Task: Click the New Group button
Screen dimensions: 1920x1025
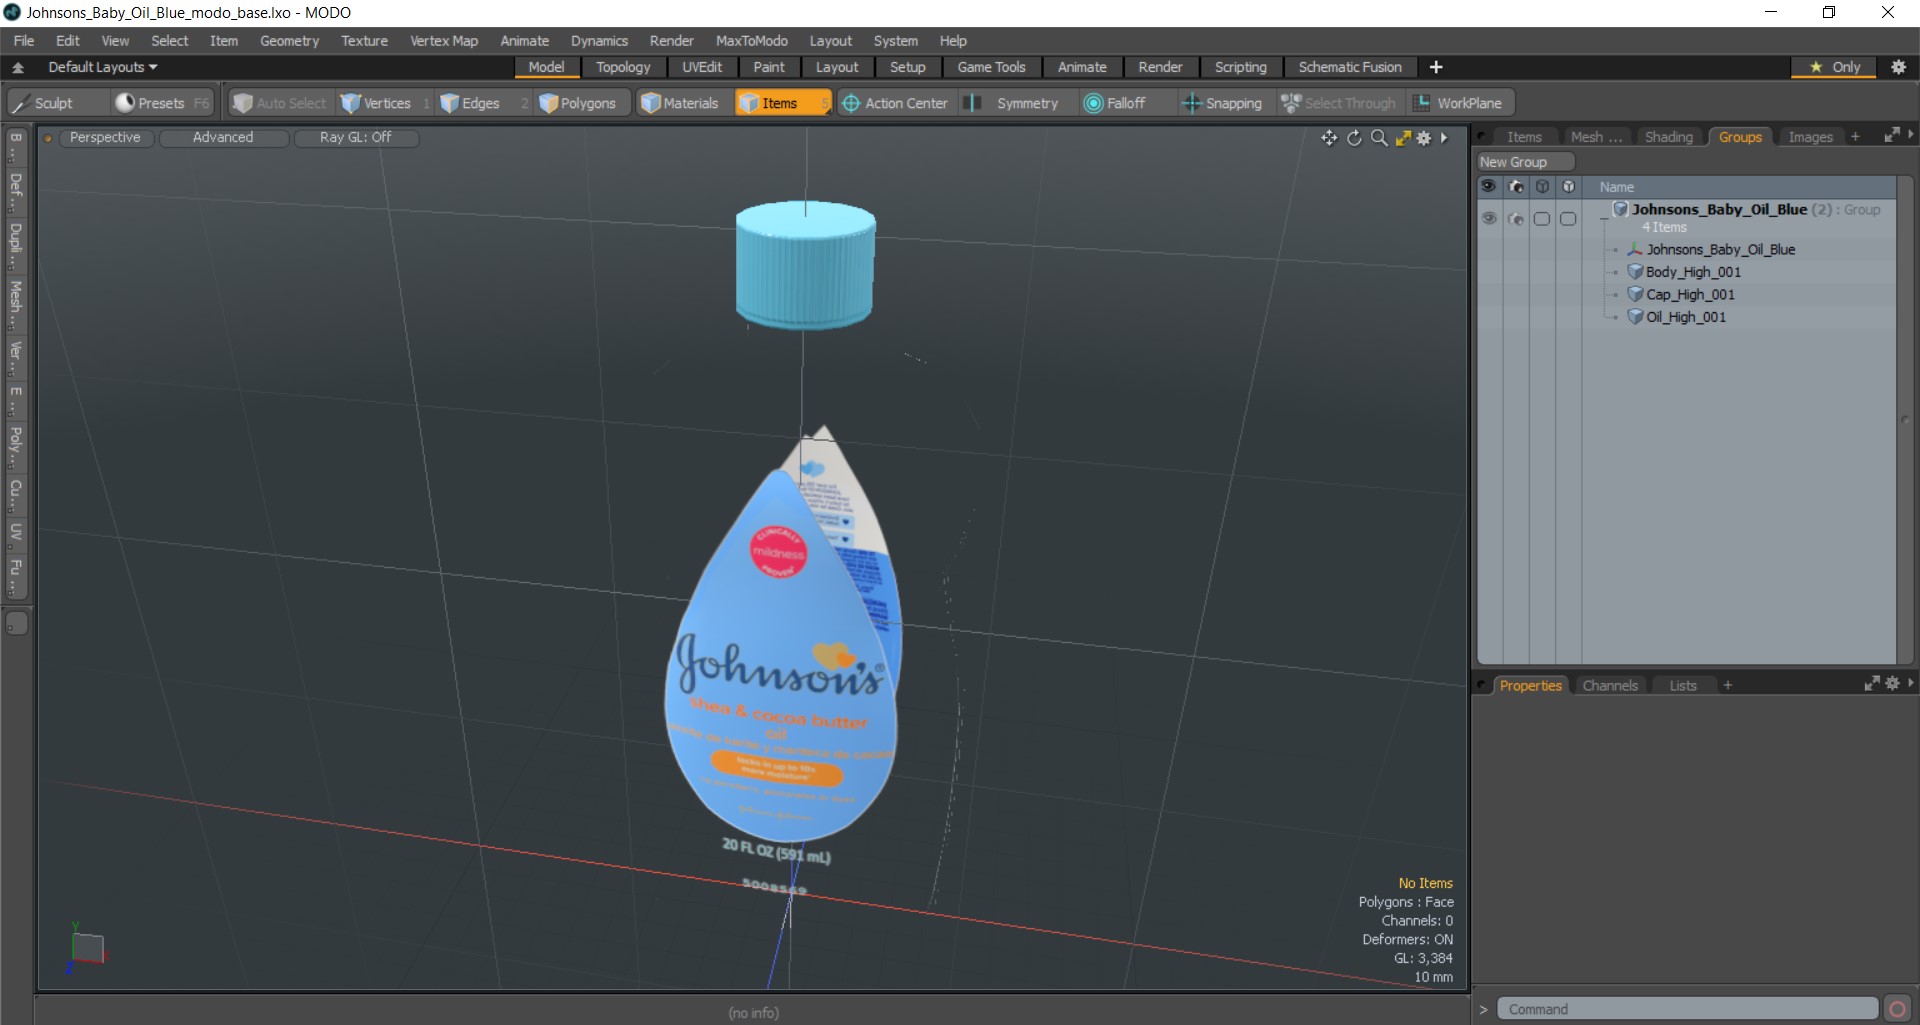Action: coord(1525,162)
